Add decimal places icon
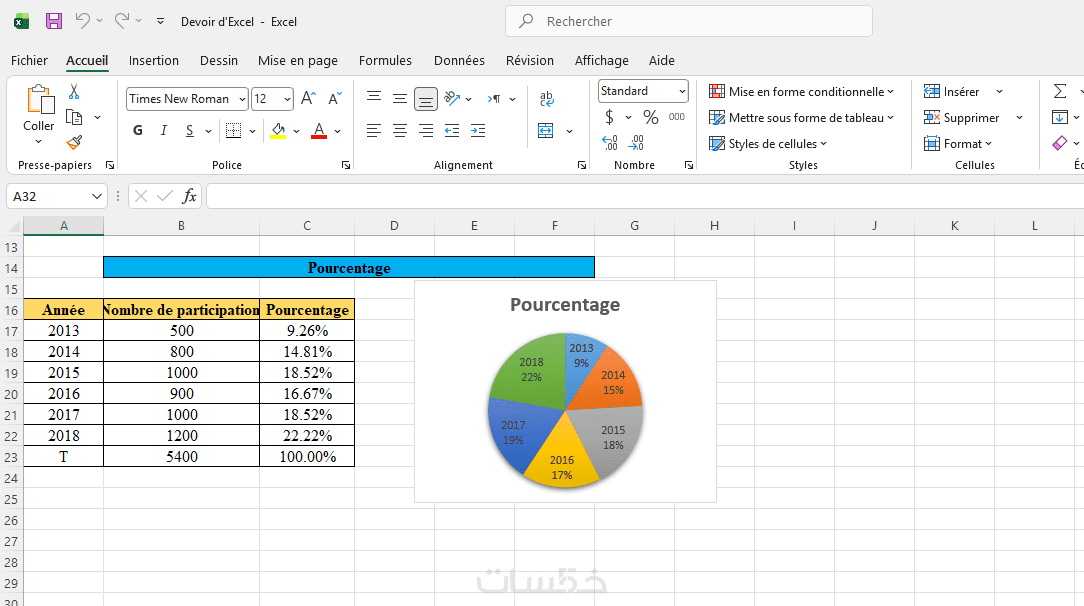Image resolution: width=1084 pixels, height=606 pixels. pos(610,143)
